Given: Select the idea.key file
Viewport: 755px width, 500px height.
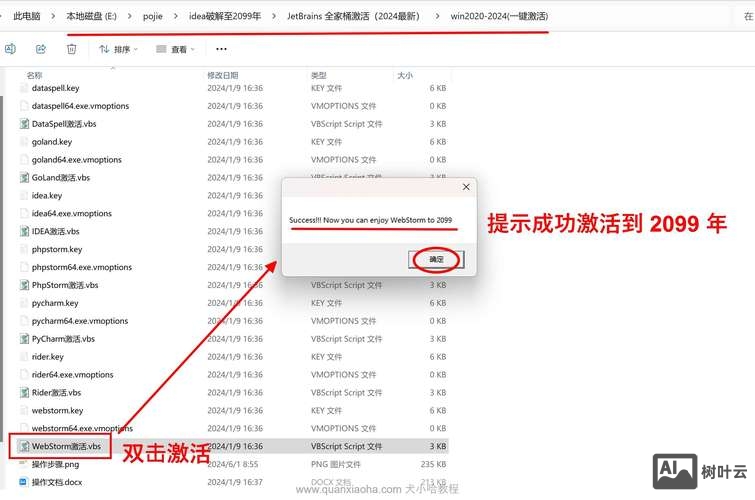Looking at the screenshot, I should [x=47, y=196].
